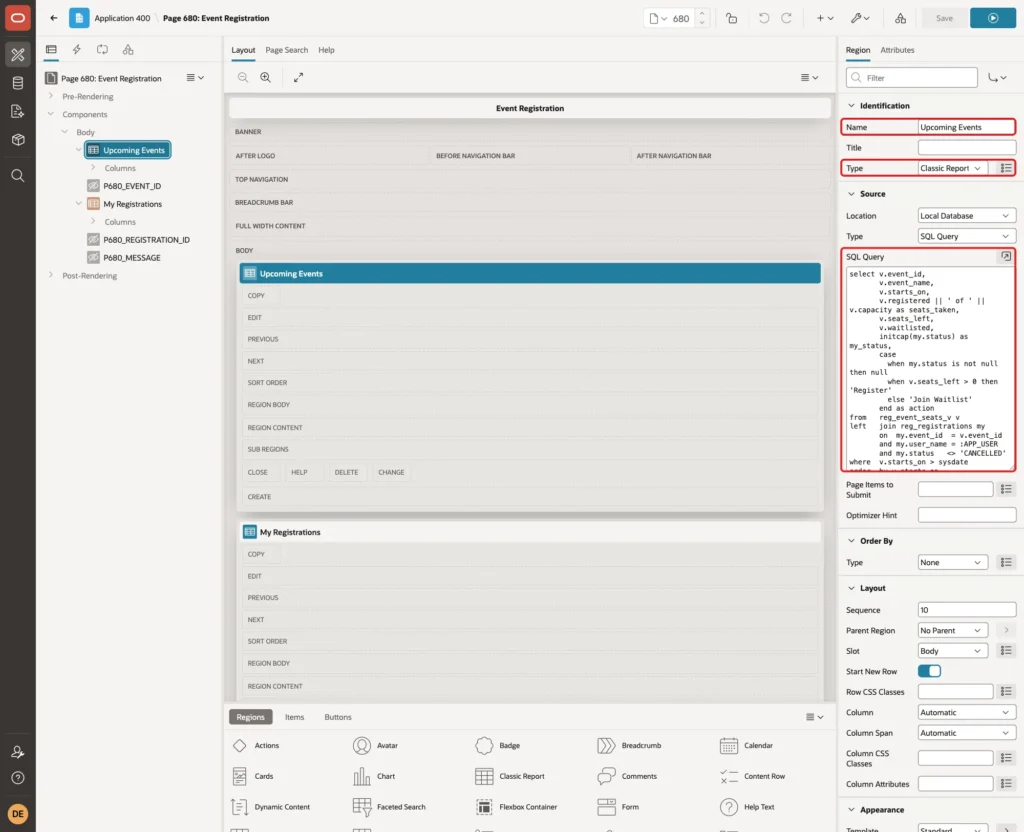The image size is (1024, 832).
Task: Open App Builder in the left sidebar
Action: [x=18, y=55]
